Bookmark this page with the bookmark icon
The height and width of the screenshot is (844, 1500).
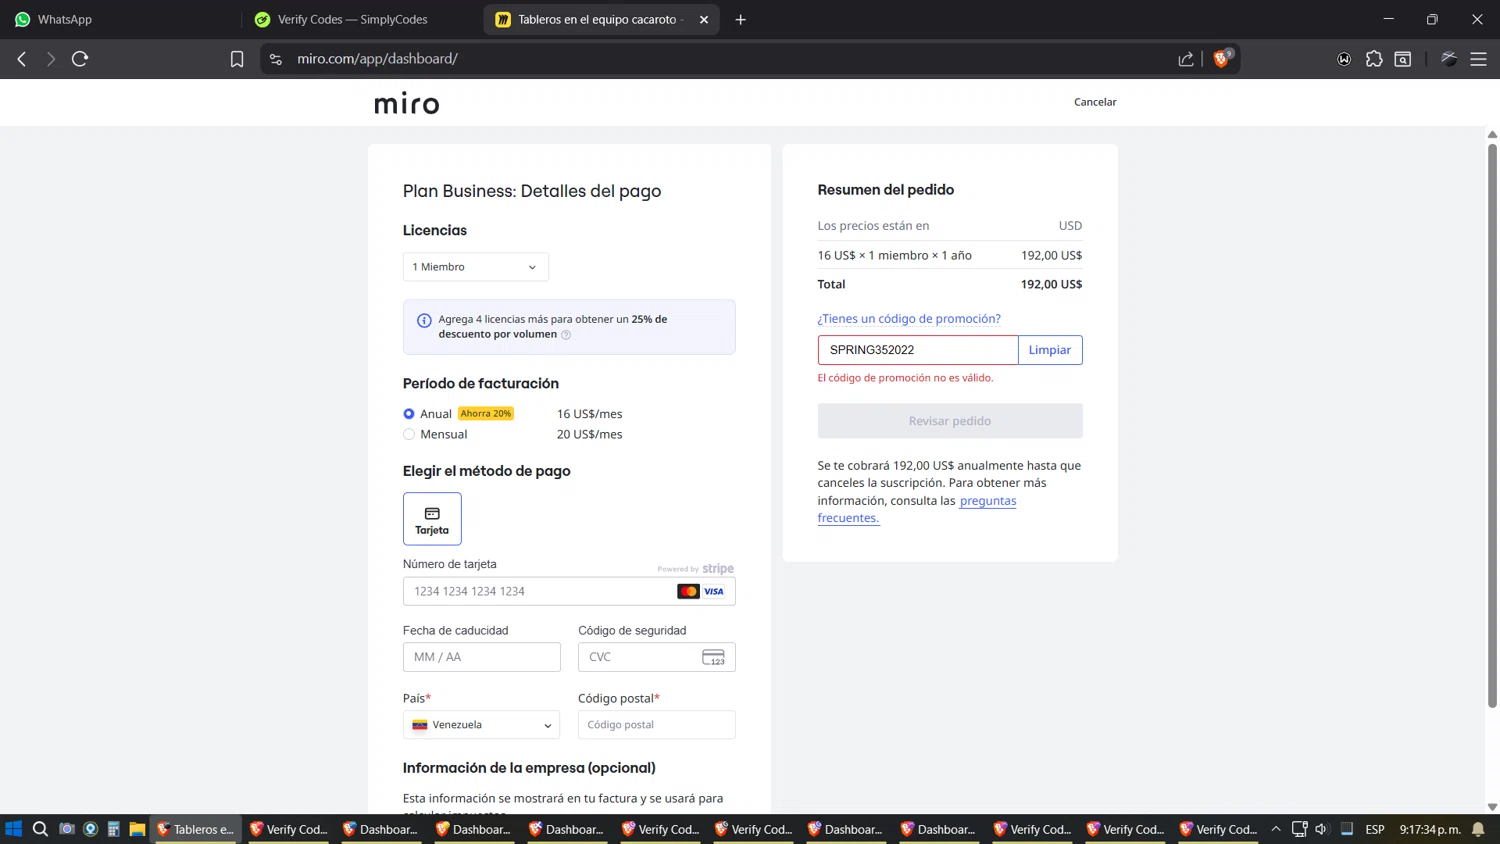(237, 59)
